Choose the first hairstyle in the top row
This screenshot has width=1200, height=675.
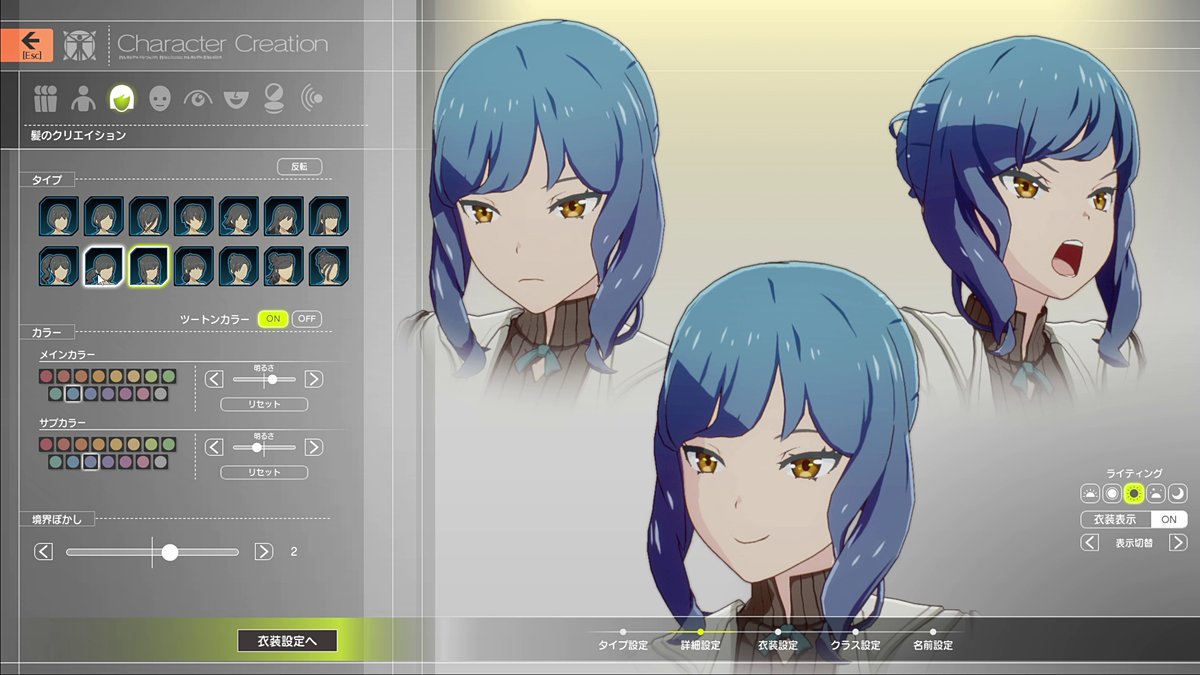tap(59, 215)
